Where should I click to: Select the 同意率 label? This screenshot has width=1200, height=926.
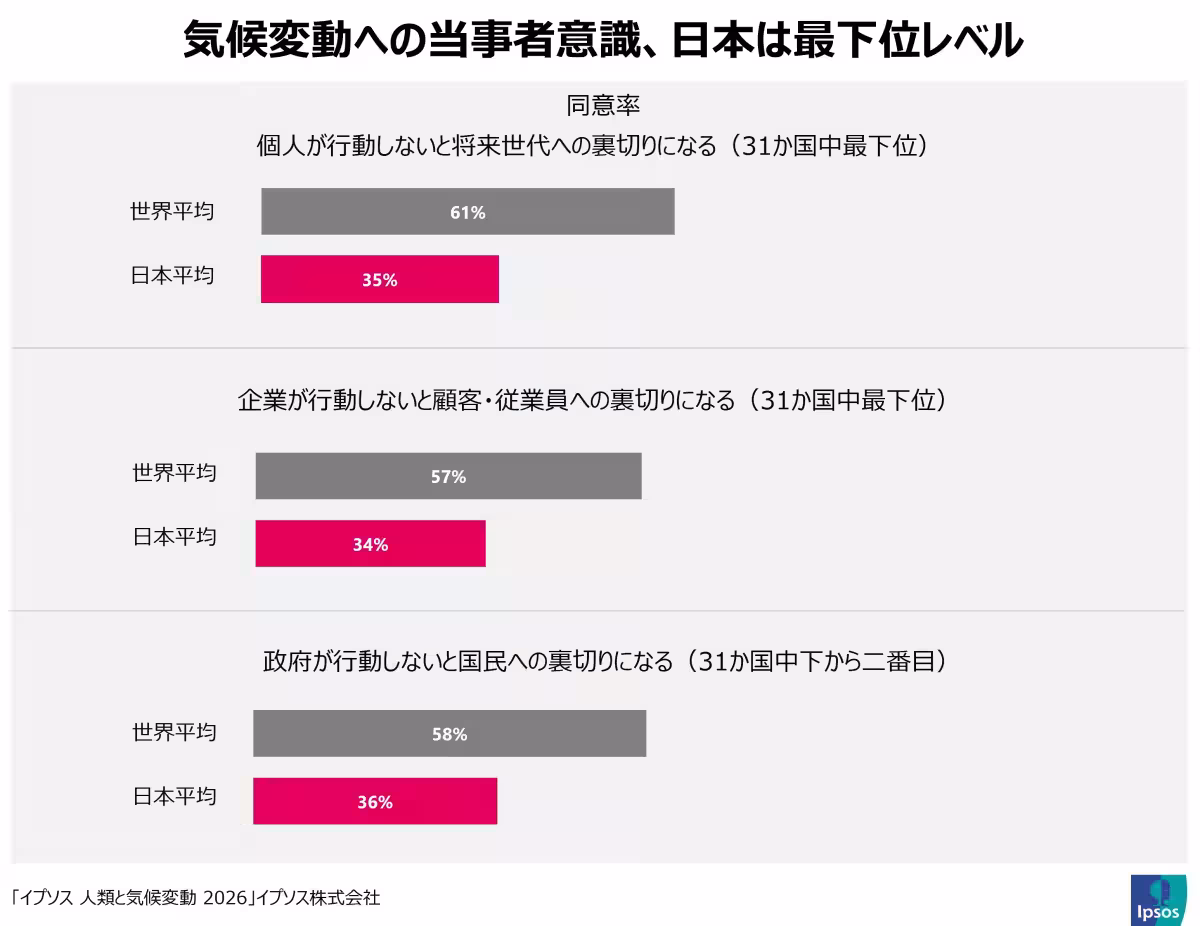click(603, 105)
